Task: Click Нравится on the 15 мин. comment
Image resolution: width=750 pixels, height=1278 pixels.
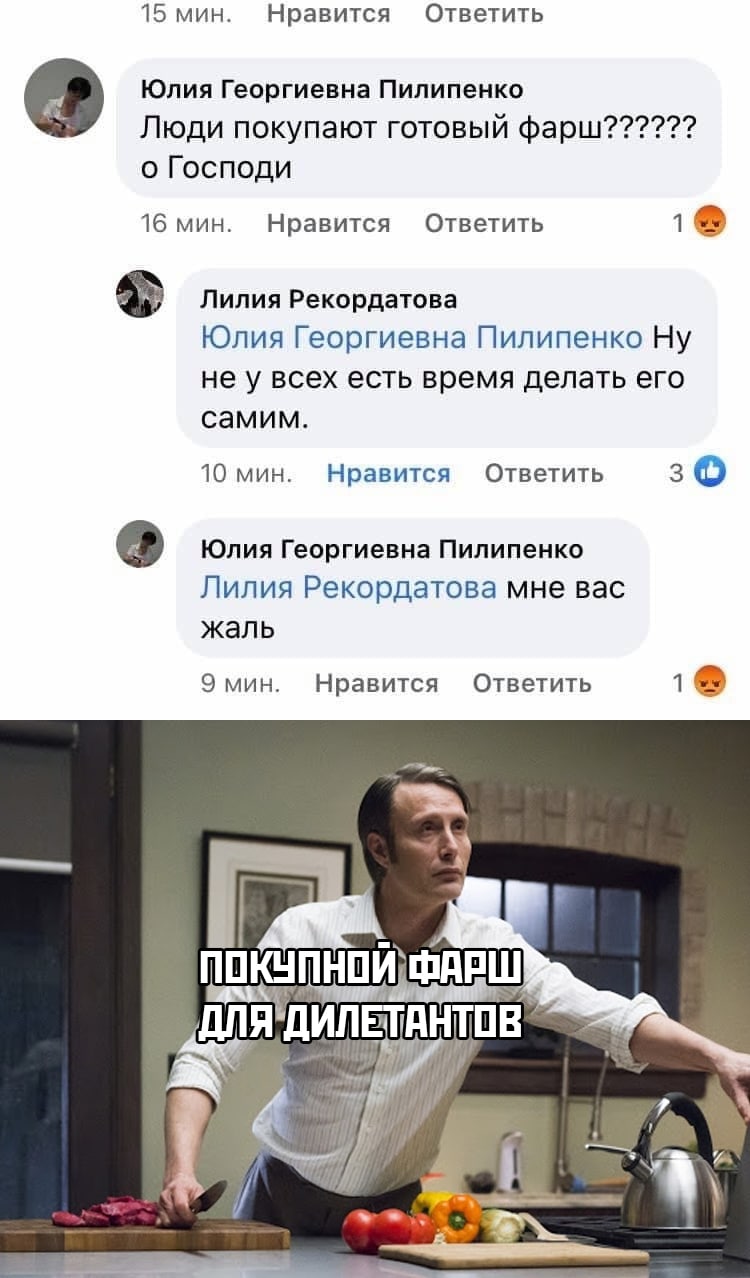Action: [328, 14]
